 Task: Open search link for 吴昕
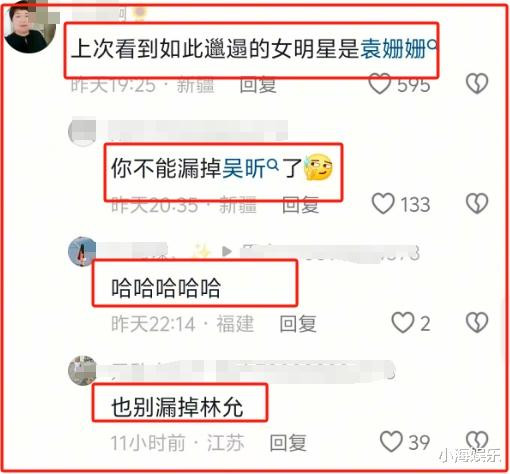pyautogui.click(x=250, y=168)
